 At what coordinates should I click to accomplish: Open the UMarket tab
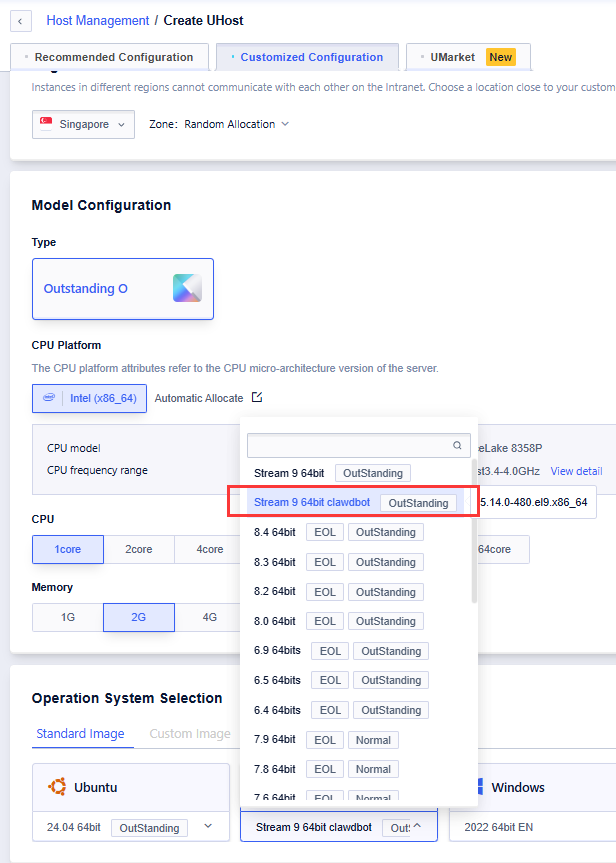[x=468, y=57]
